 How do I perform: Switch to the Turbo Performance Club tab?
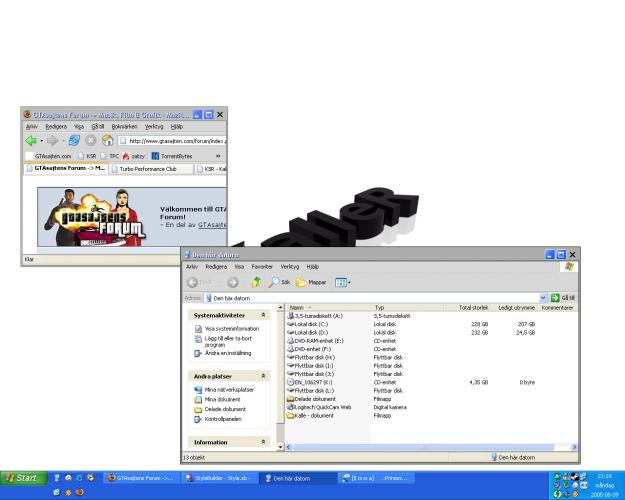pos(149,169)
